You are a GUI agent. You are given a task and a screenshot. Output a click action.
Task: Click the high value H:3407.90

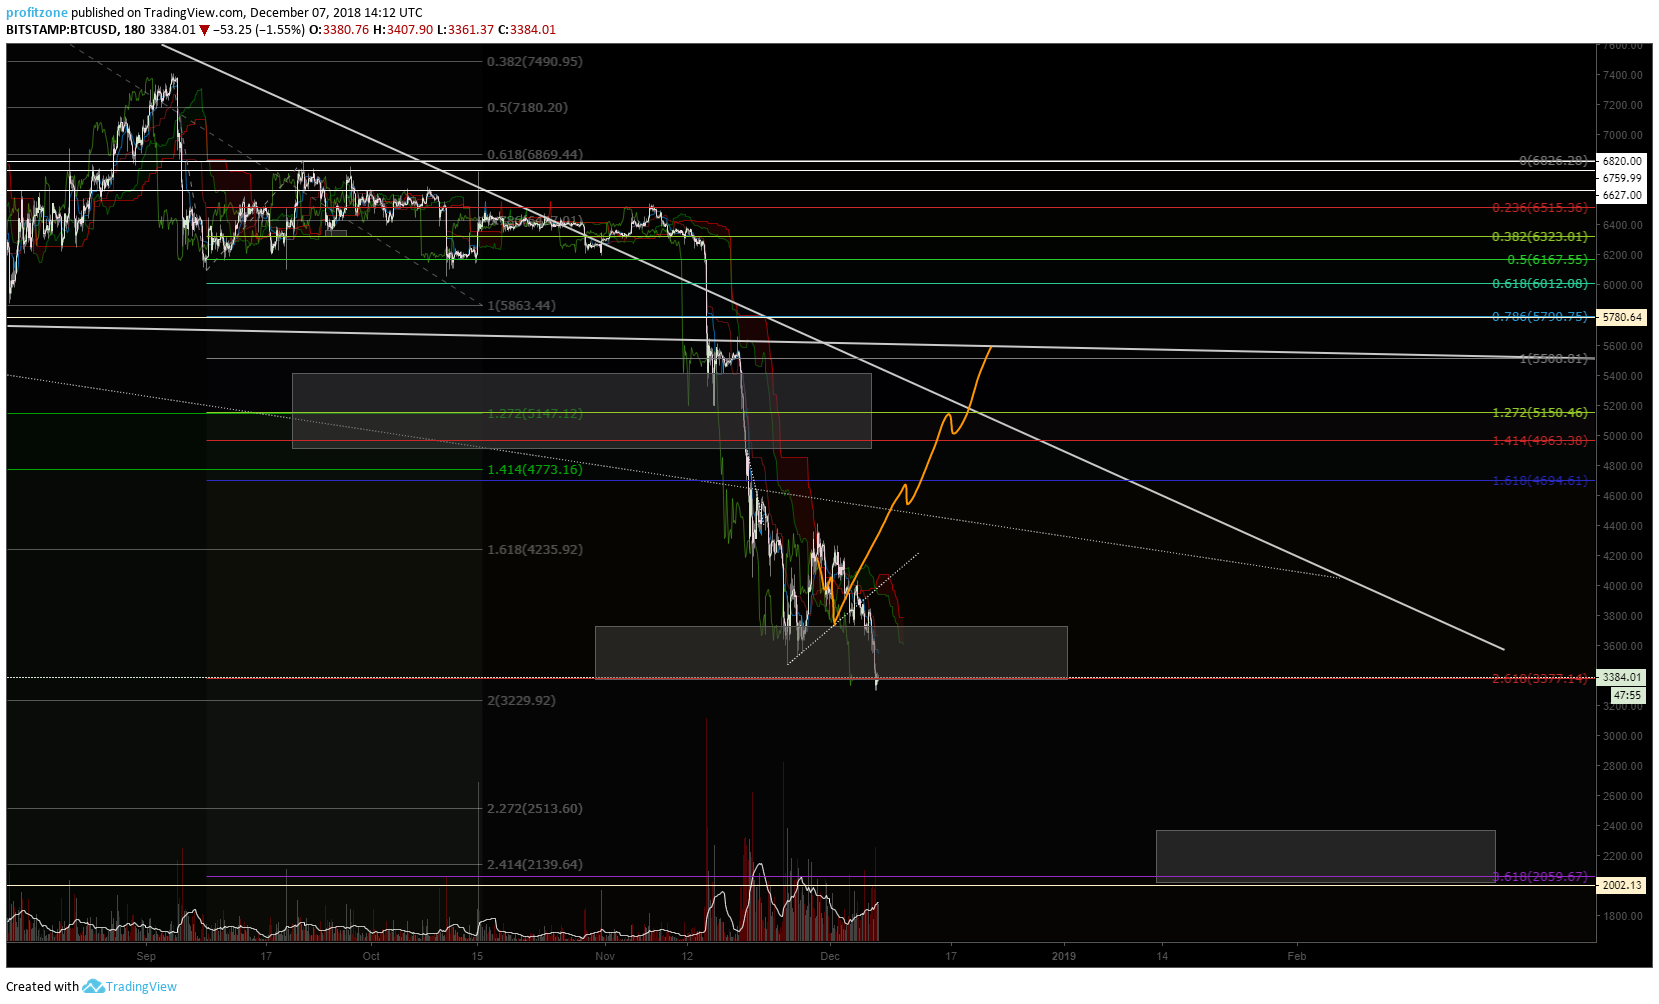pyautogui.click(x=403, y=30)
